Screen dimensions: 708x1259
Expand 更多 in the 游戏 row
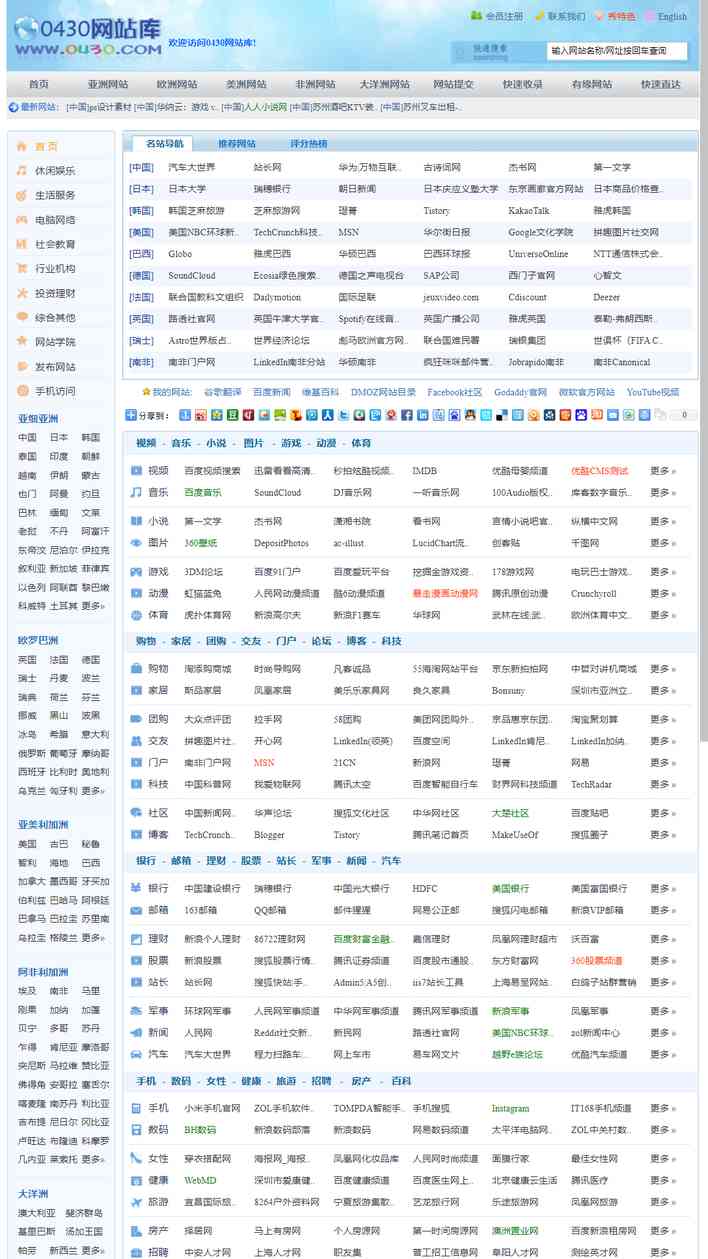(663, 572)
